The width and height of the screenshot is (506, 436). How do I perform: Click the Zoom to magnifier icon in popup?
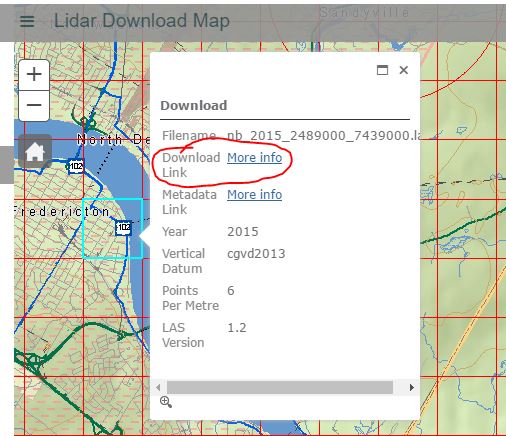[166, 402]
